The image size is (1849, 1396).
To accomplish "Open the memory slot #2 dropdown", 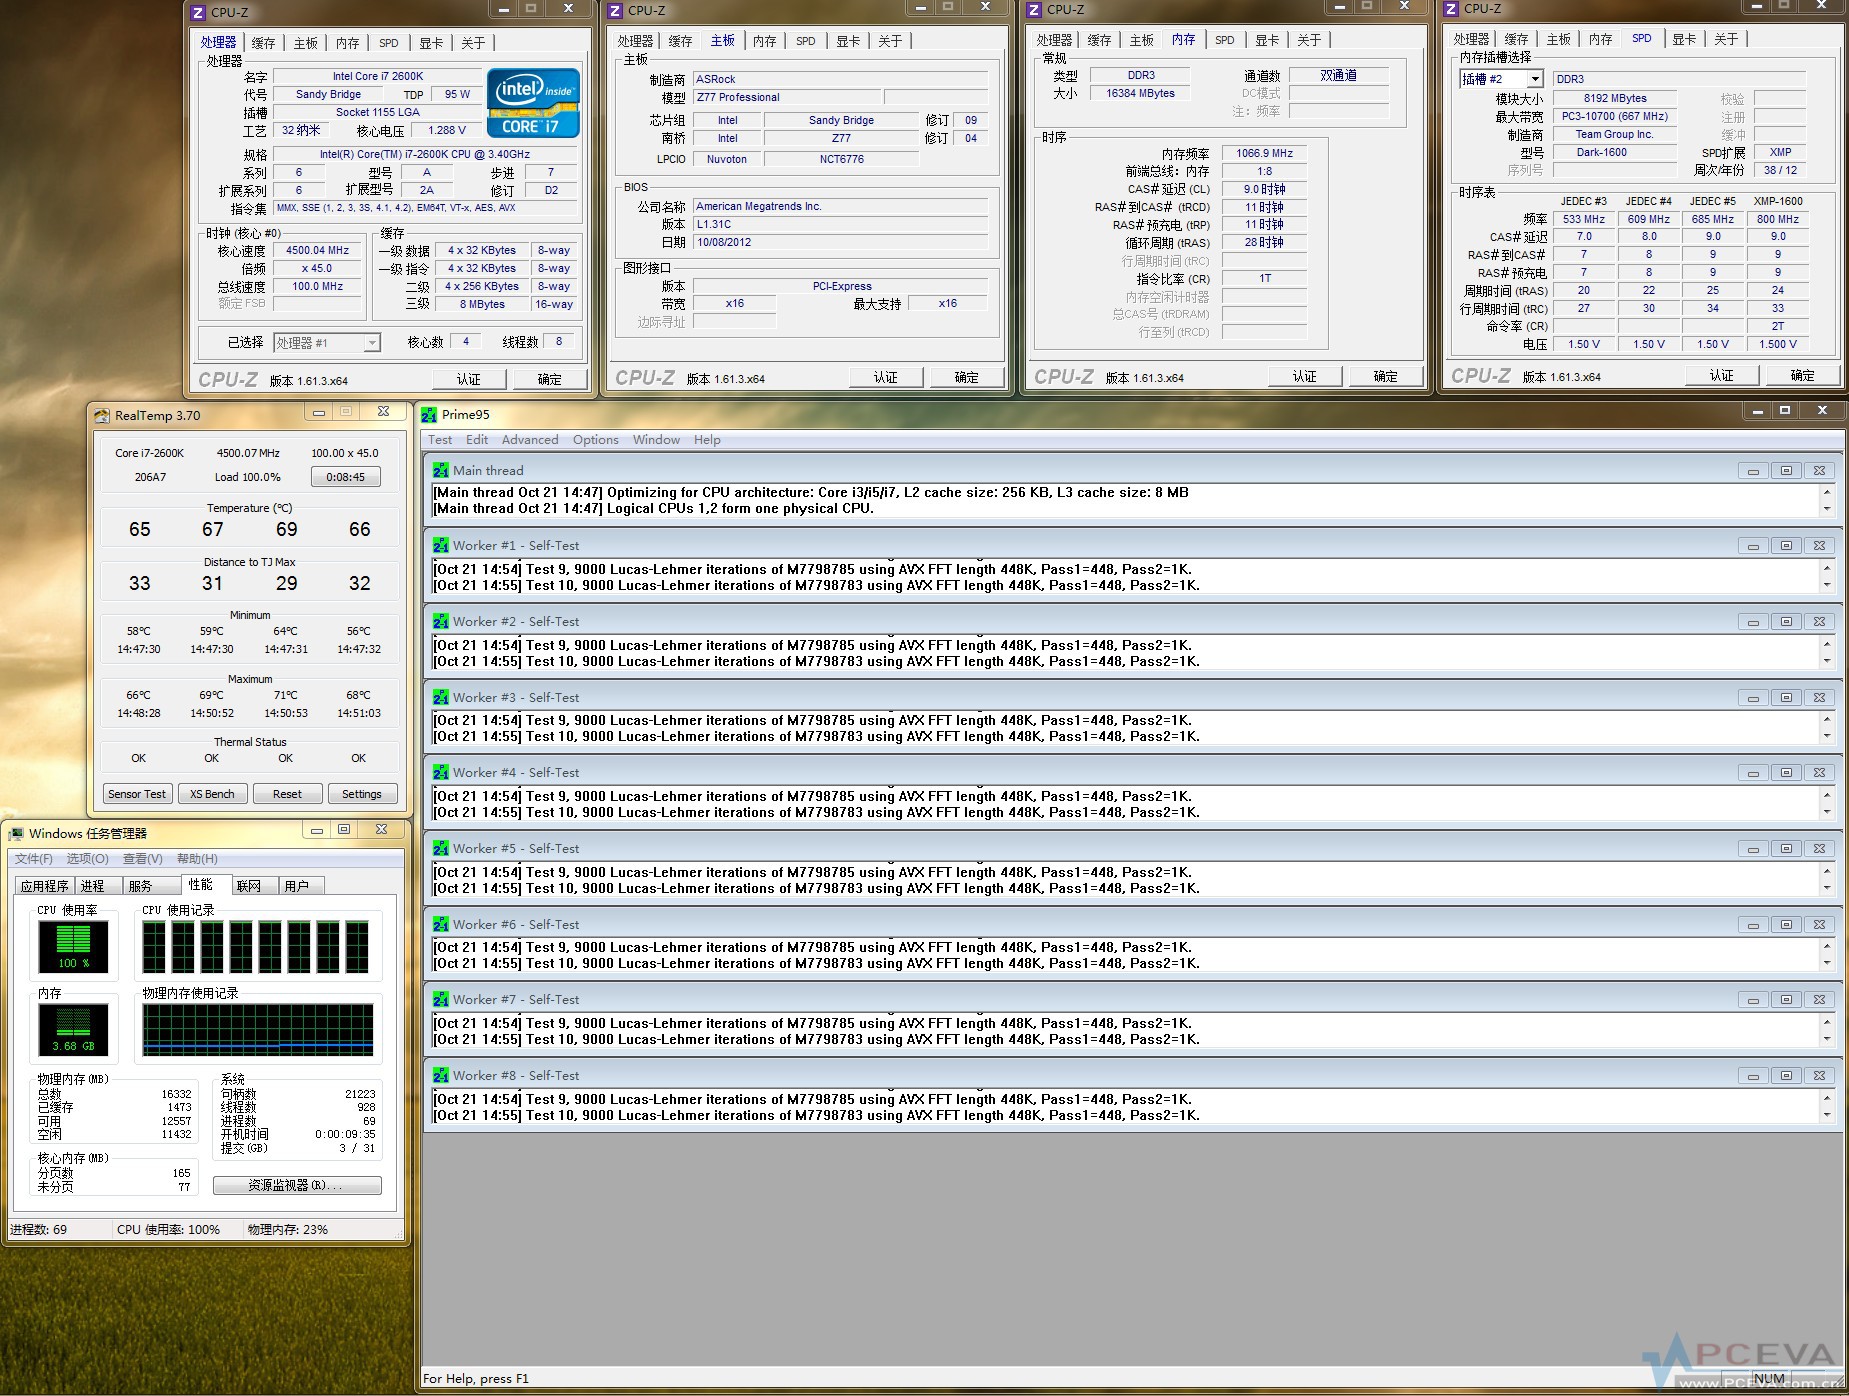I will click(1535, 79).
